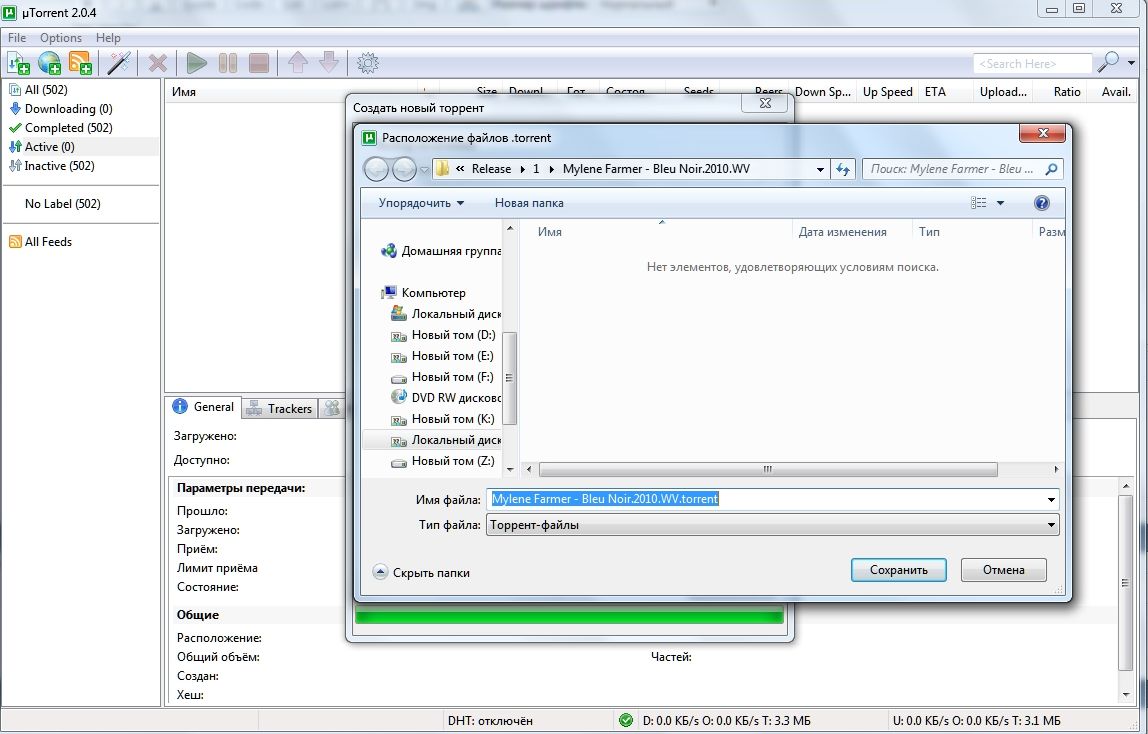1148x734 pixels.
Task: Open the view options dropdown arrow
Action: pyautogui.click(x=1000, y=203)
